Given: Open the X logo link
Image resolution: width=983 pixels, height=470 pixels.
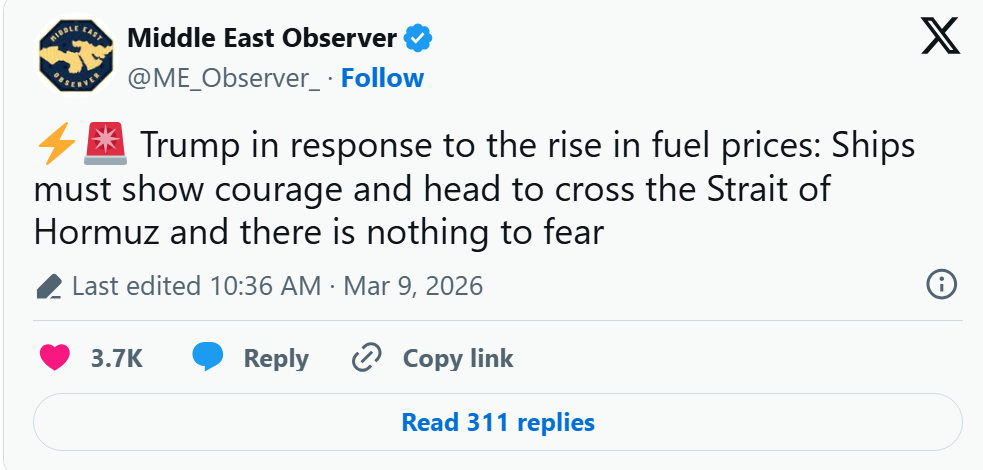Looking at the screenshot, I should pyautogui.click(x=940, y=36).
